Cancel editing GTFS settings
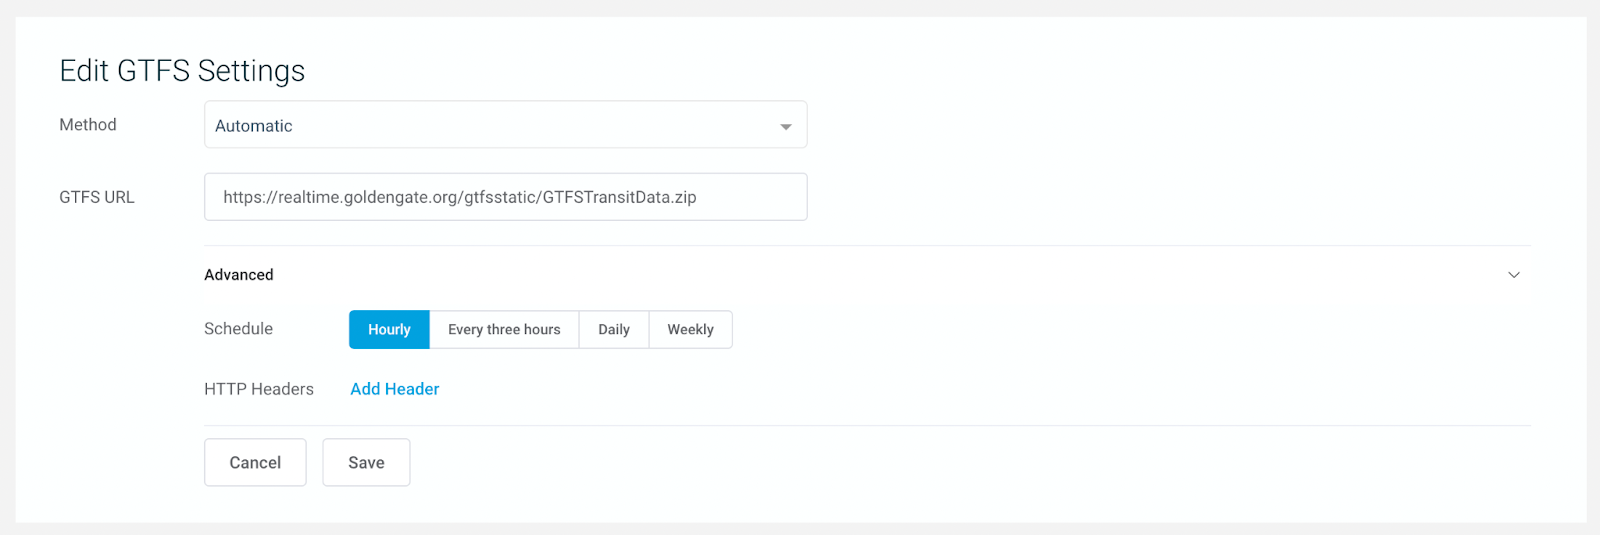 255,462
